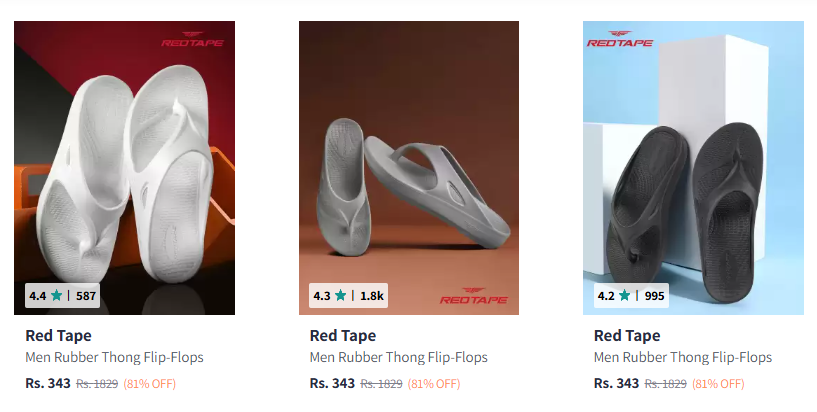Click the green star on 4.2 rating
The image size is (817, 412).
click(x=624, y=295)
